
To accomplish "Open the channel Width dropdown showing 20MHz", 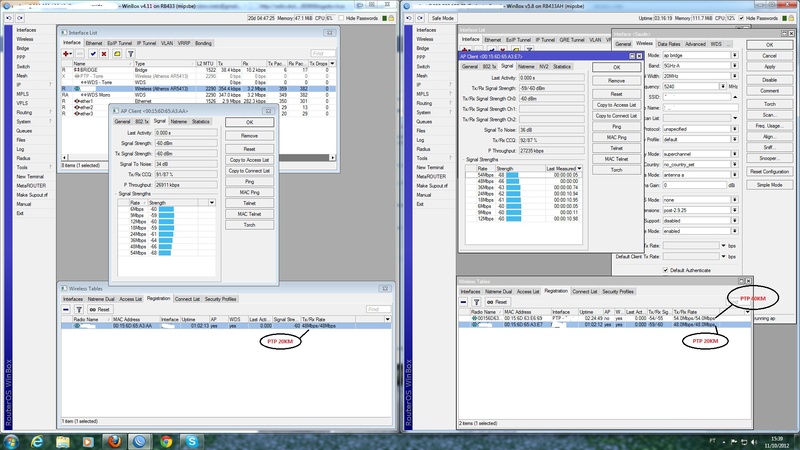I will (x=735, y=76).
